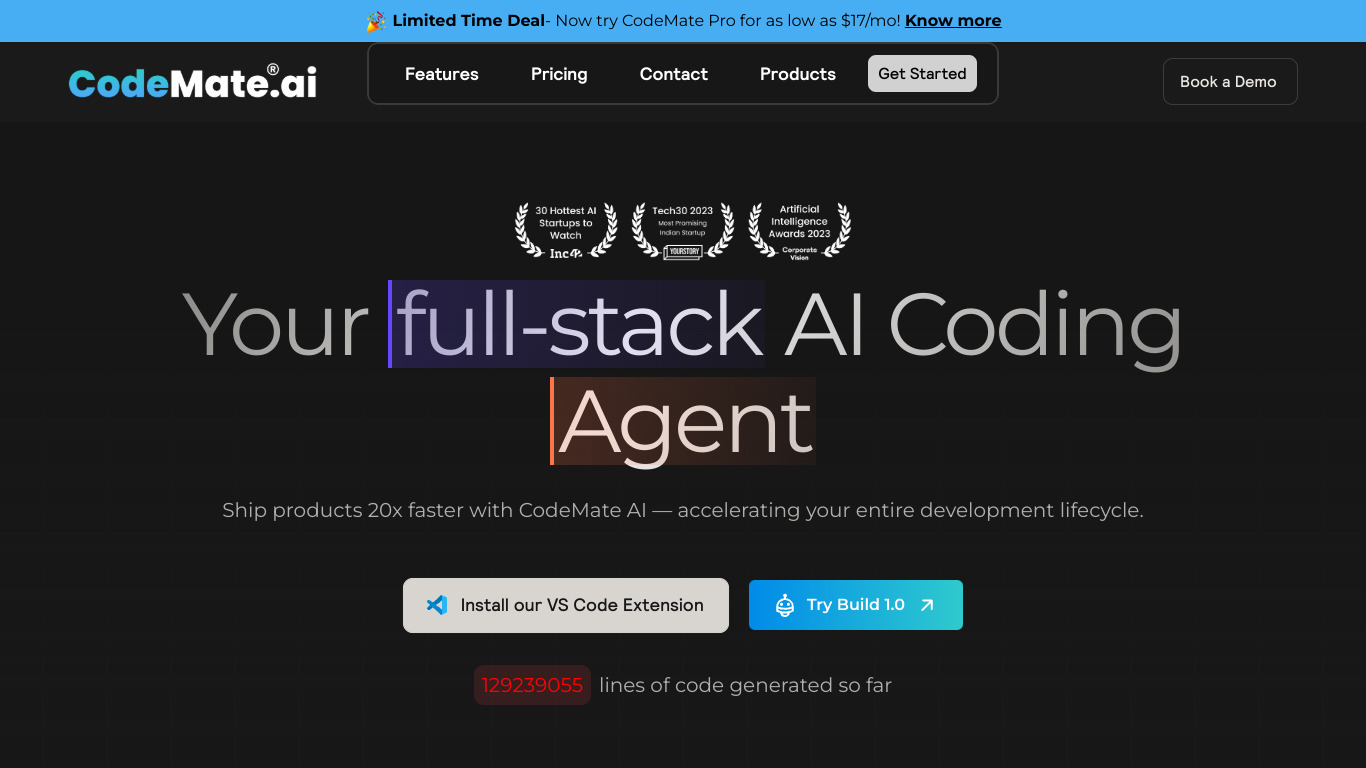Open the Pricing nav item

pyautogui.click(x=559, y=74)
